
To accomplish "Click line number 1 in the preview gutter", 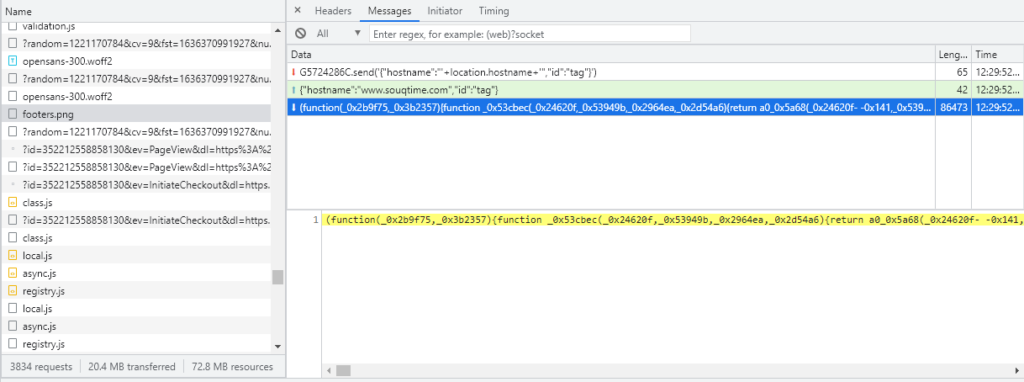I will pyautogui.click(x=315, y=220).
